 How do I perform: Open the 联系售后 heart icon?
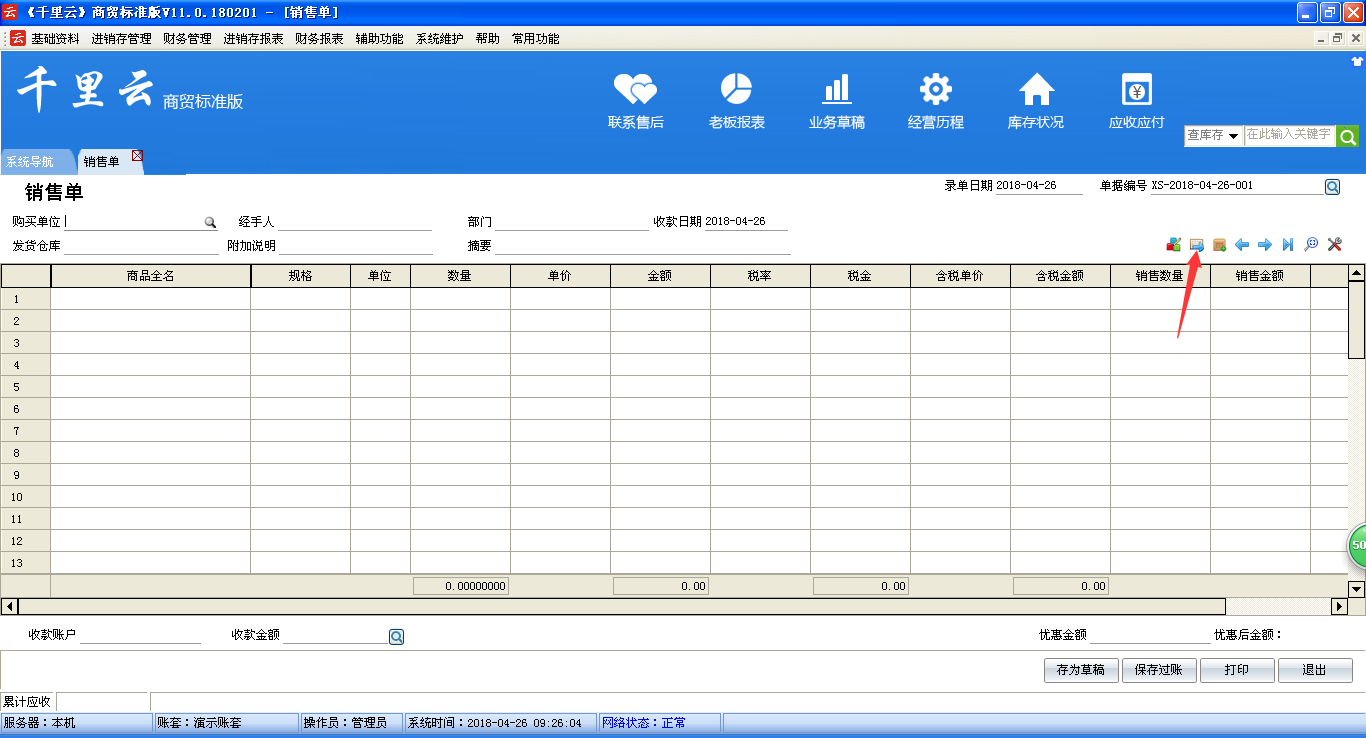(635, 90)
